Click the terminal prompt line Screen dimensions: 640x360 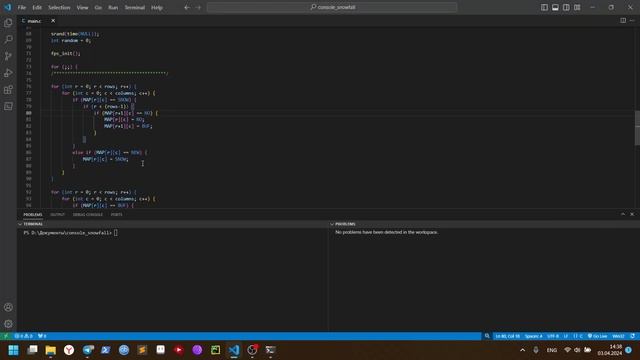click(71, 233)
